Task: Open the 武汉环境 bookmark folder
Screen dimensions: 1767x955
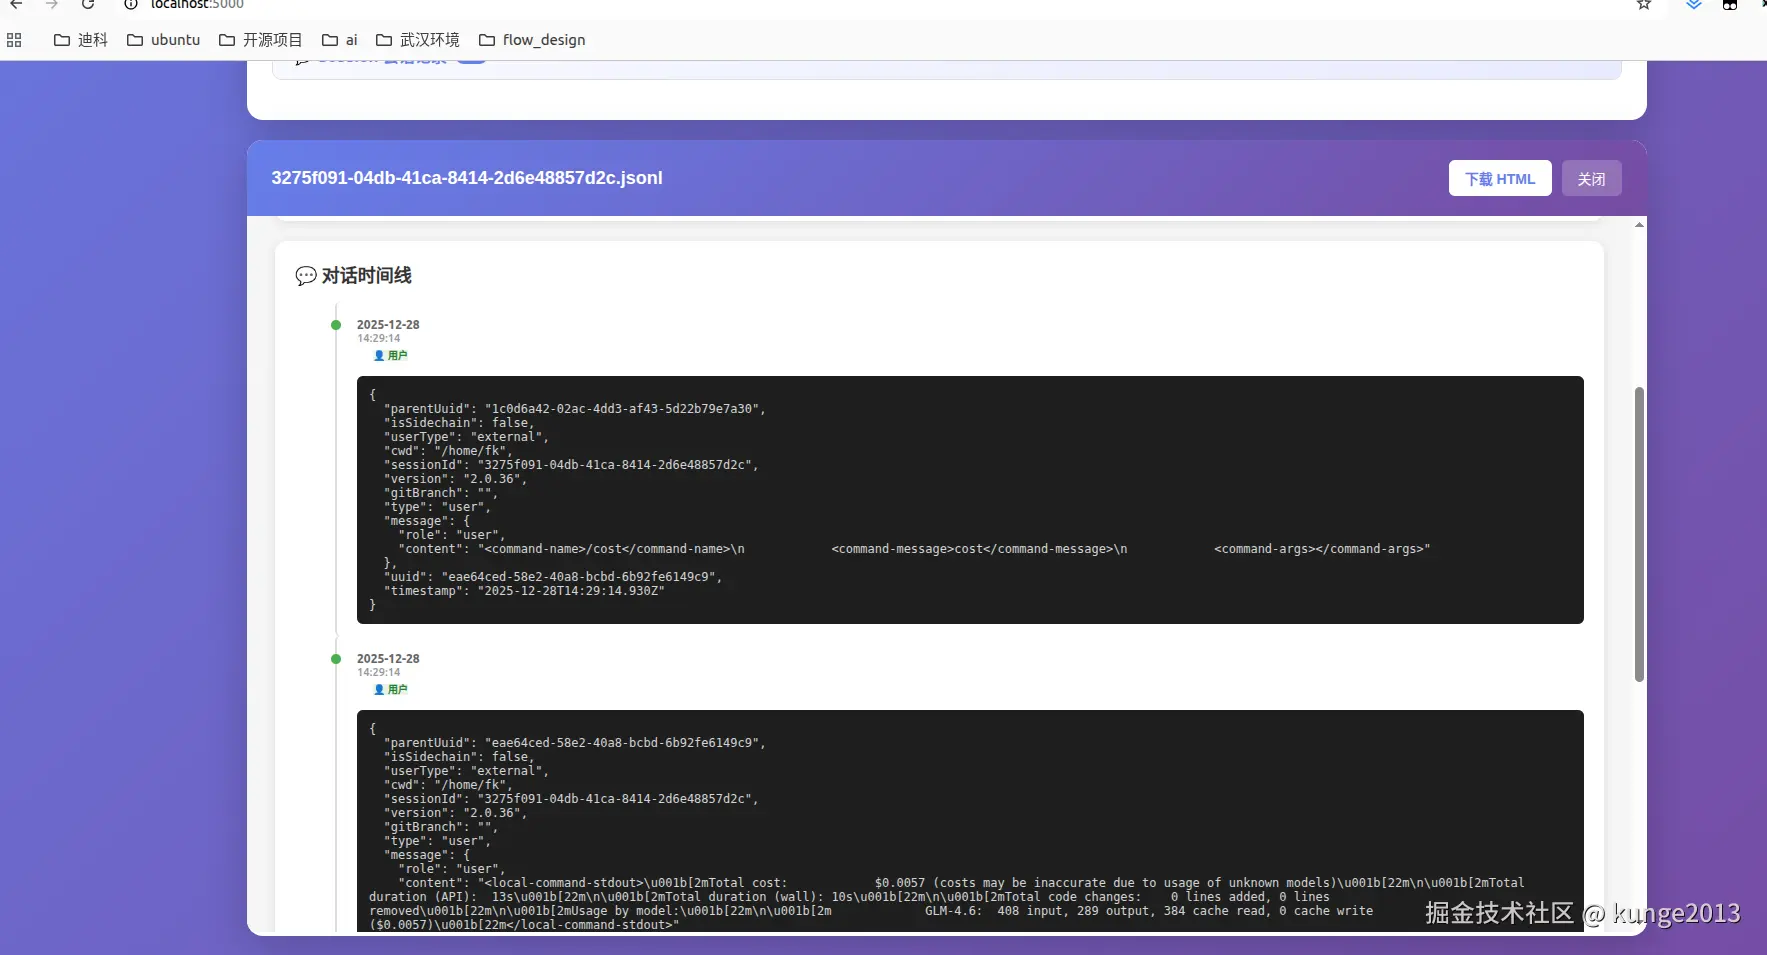Action: pyautogui.click(x=418, y=40)
